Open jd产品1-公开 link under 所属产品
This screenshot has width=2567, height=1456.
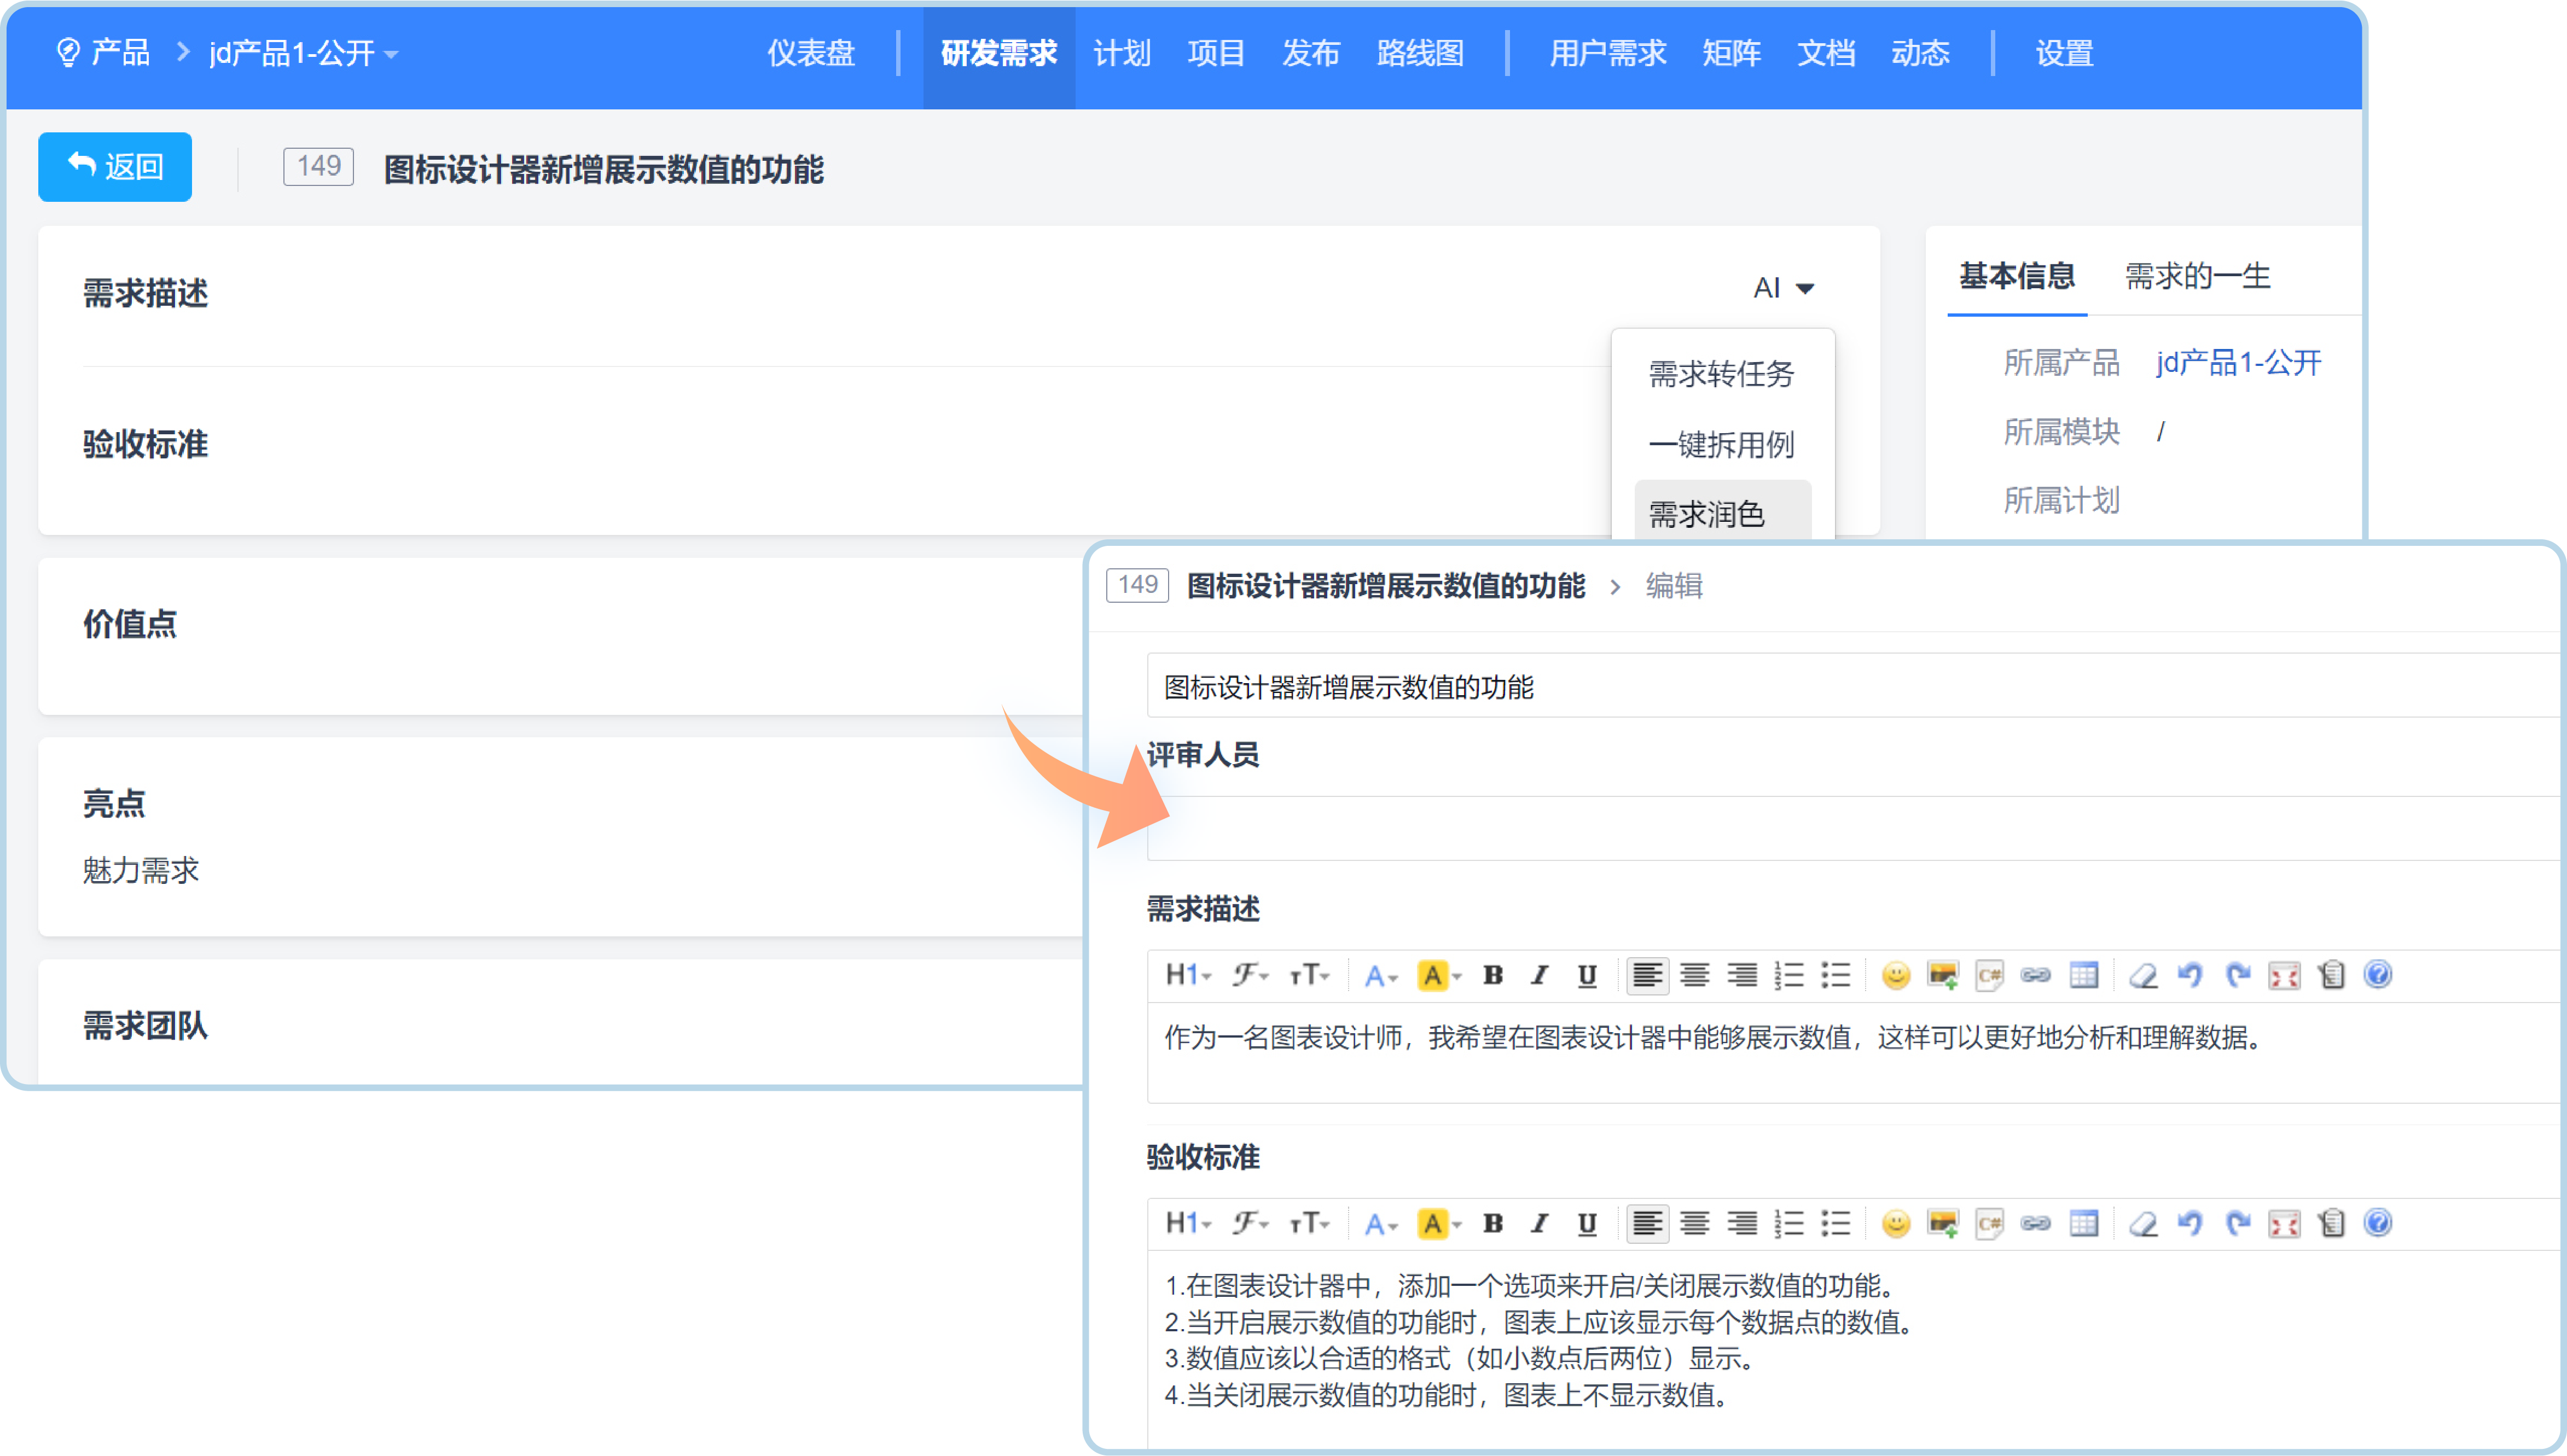(x=2238, y=362)
